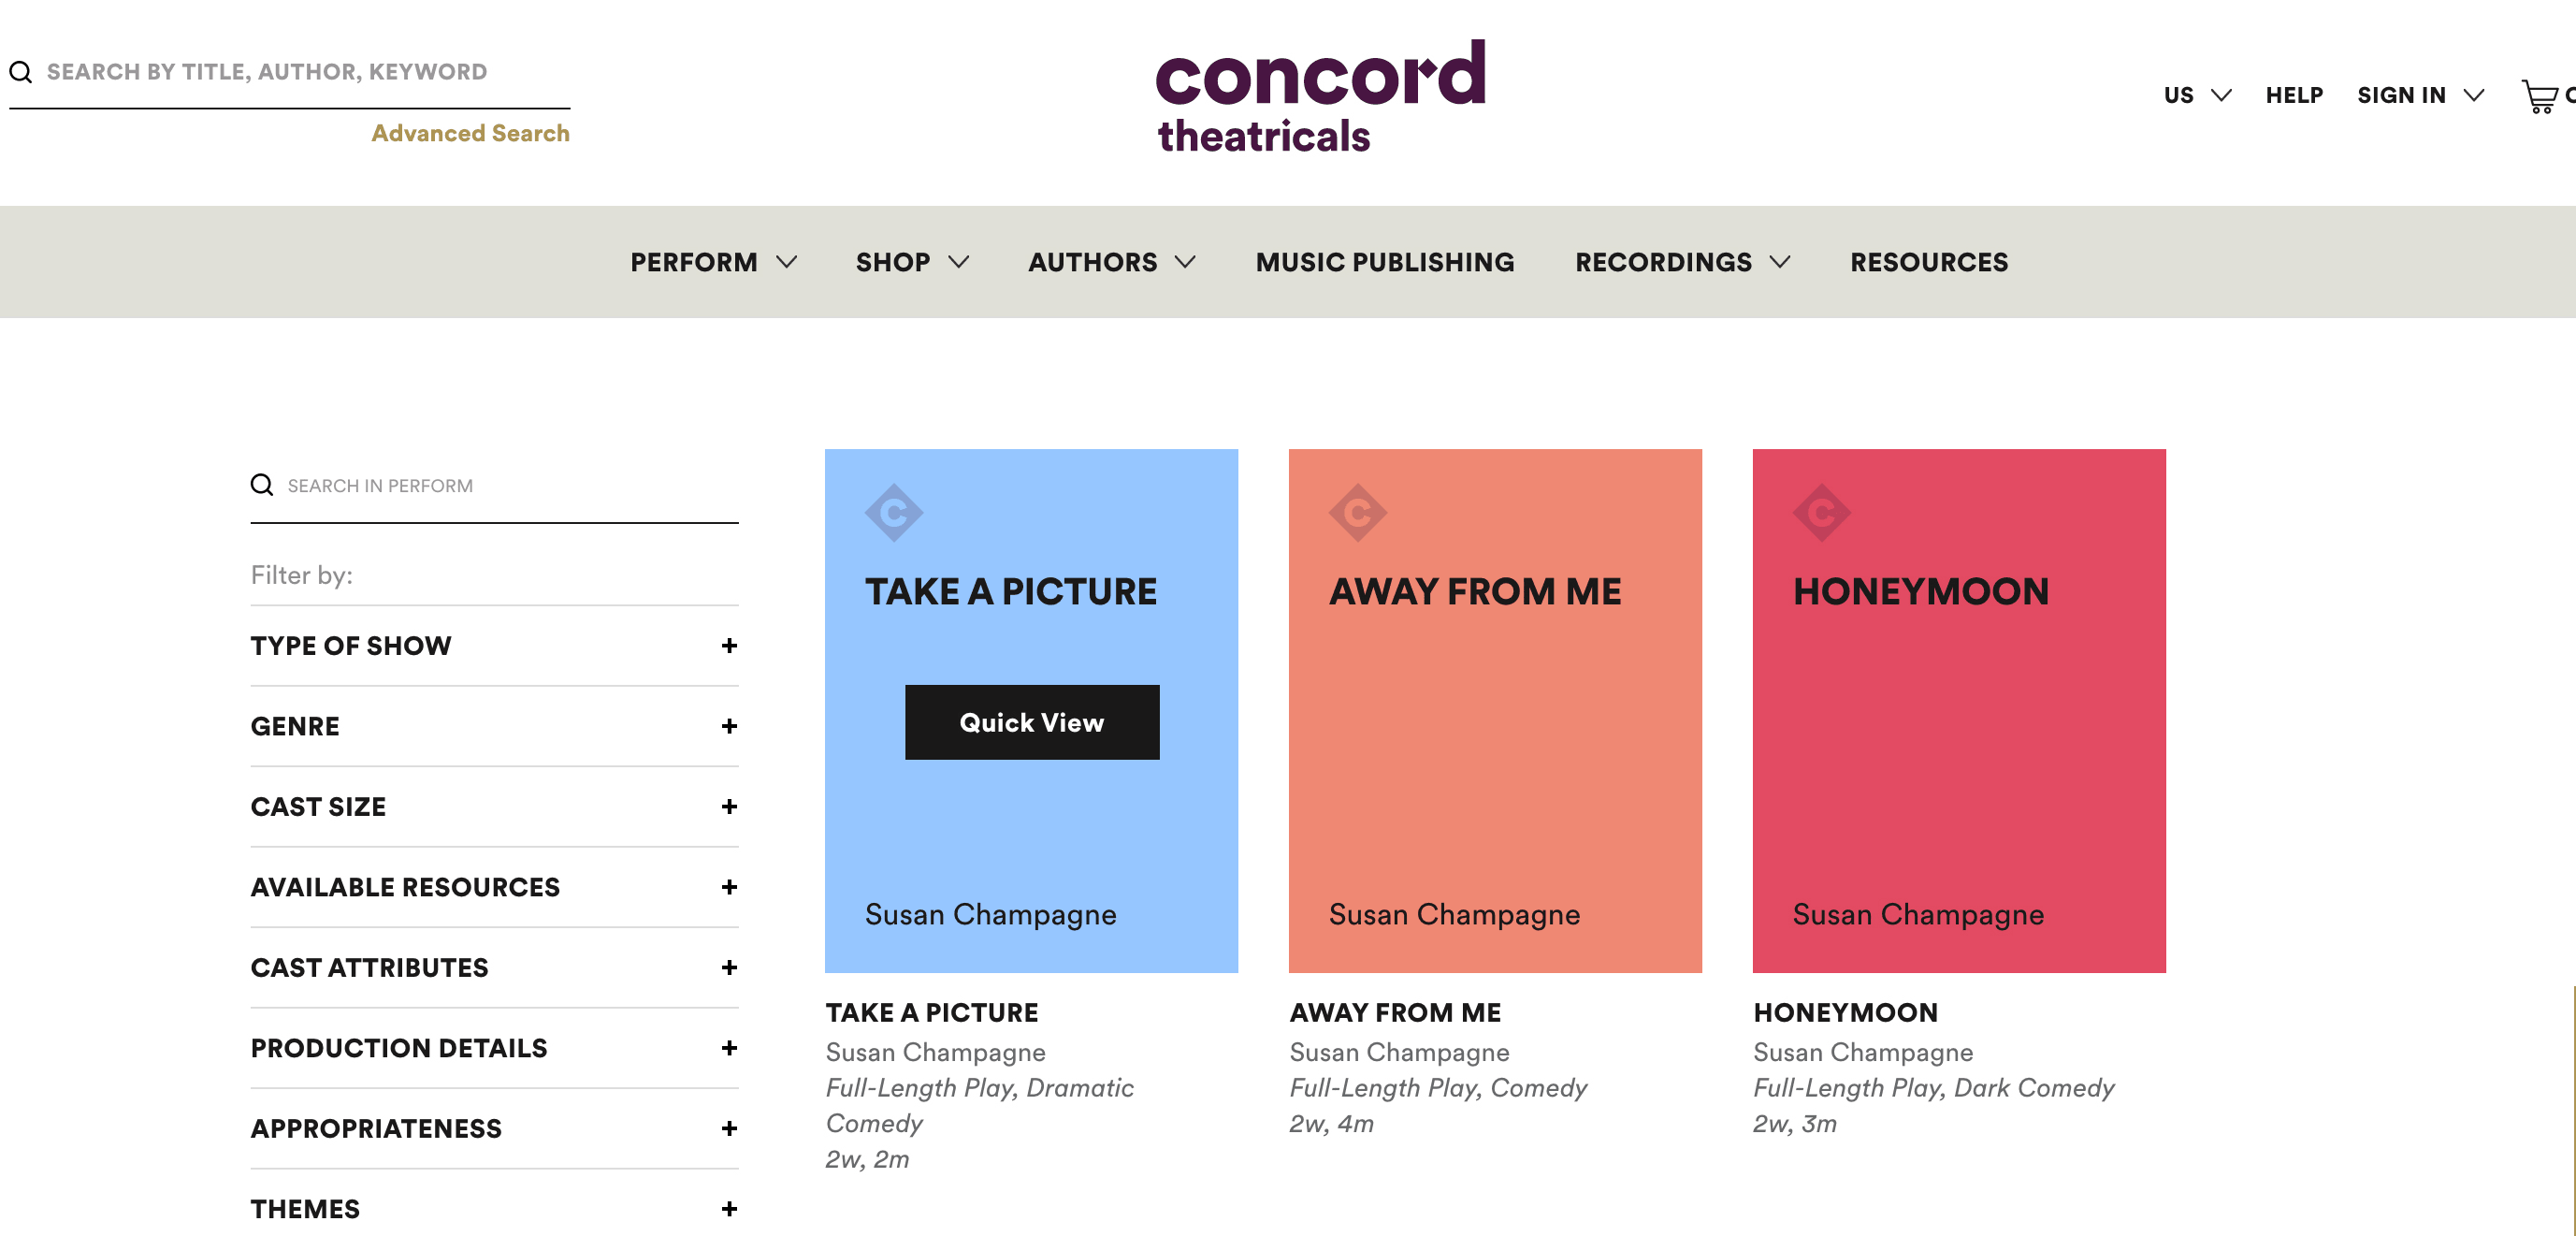This screenshot has height=1236, width=2576.
Task: Open the Music Publishing menu item
Action: click(x=1385, y=262)
